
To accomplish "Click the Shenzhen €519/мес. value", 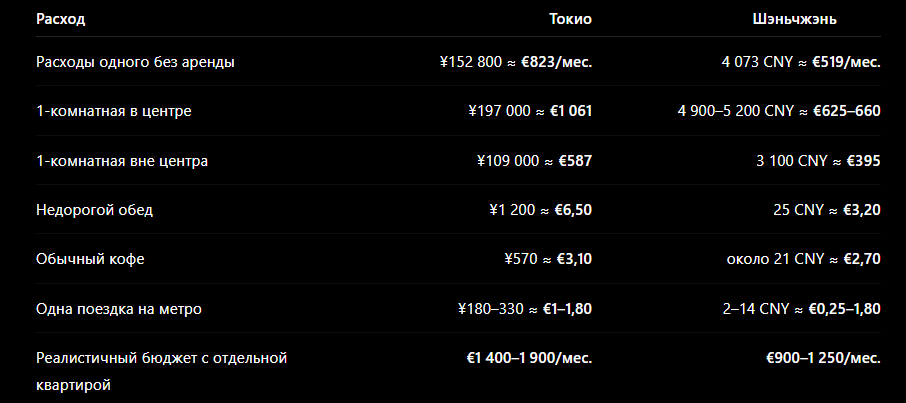I will pos(846,62).
